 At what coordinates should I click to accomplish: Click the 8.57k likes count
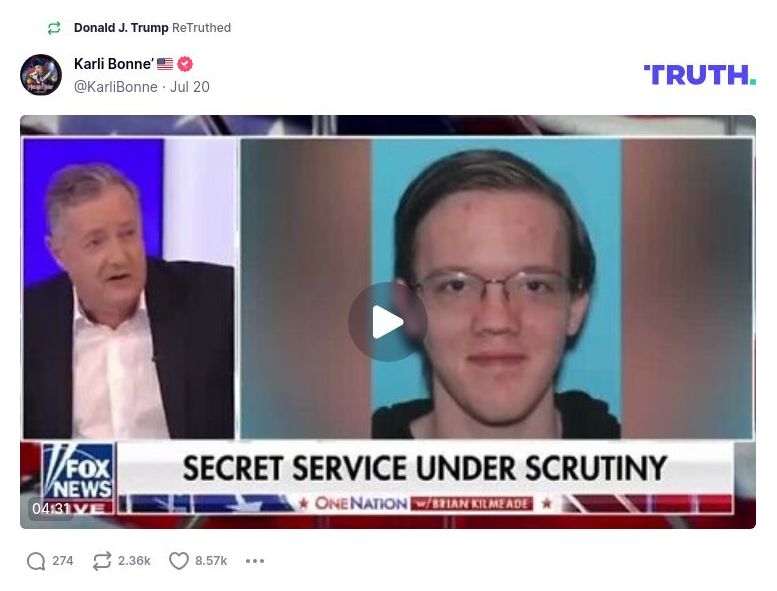pyautogui.click(x=211, y=561)
